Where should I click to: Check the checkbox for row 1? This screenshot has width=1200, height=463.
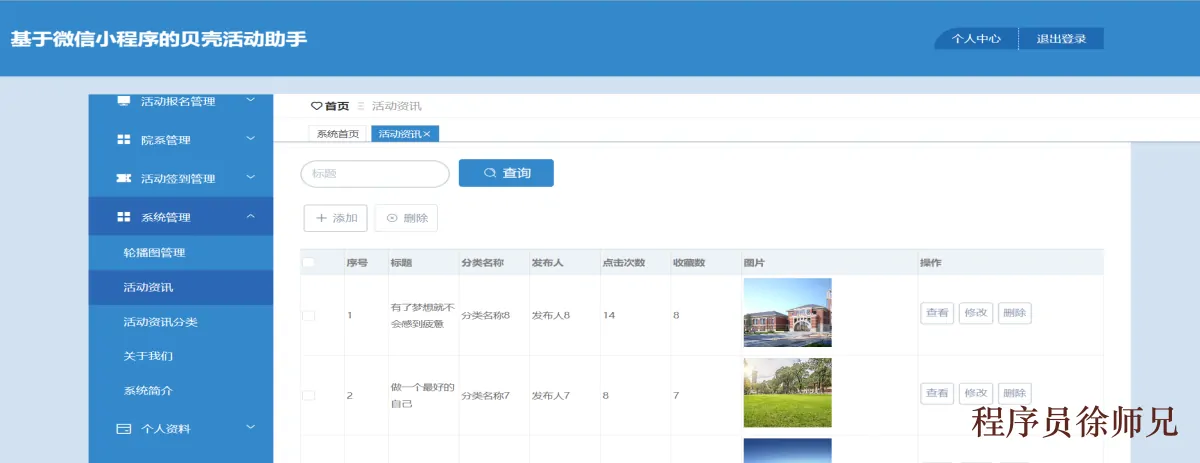click(309, 316)
